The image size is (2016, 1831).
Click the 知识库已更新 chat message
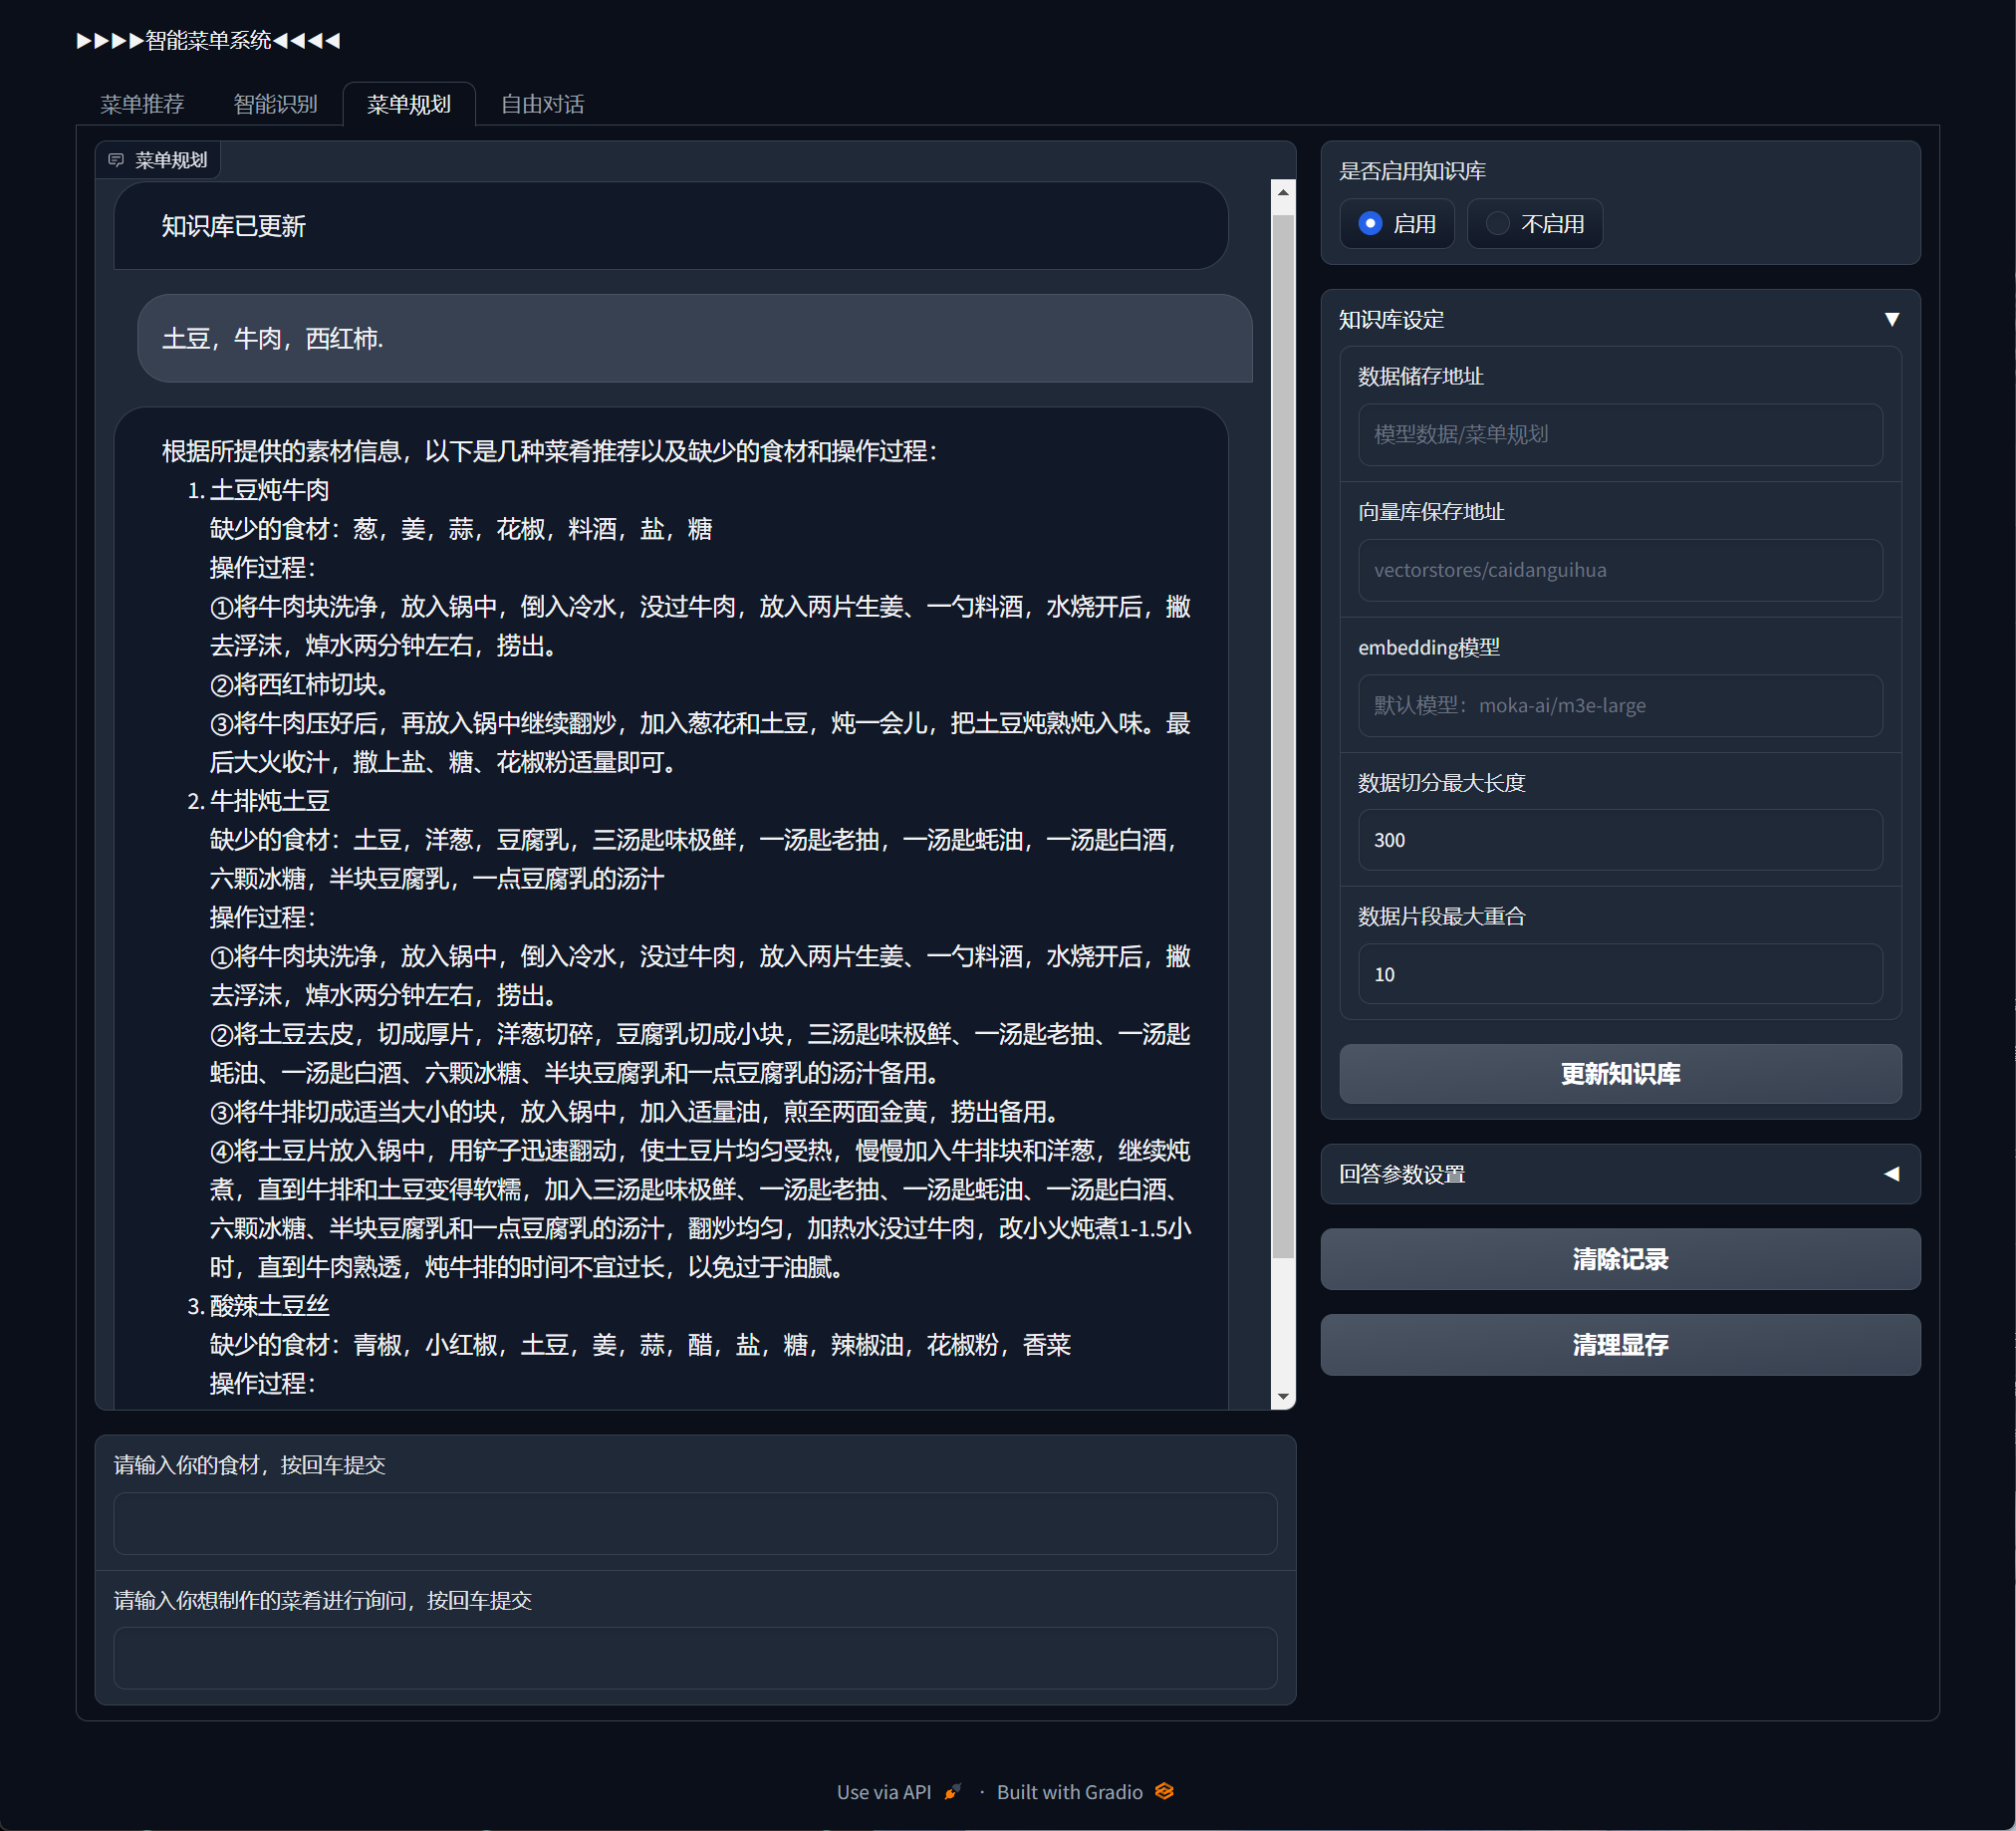671,226
